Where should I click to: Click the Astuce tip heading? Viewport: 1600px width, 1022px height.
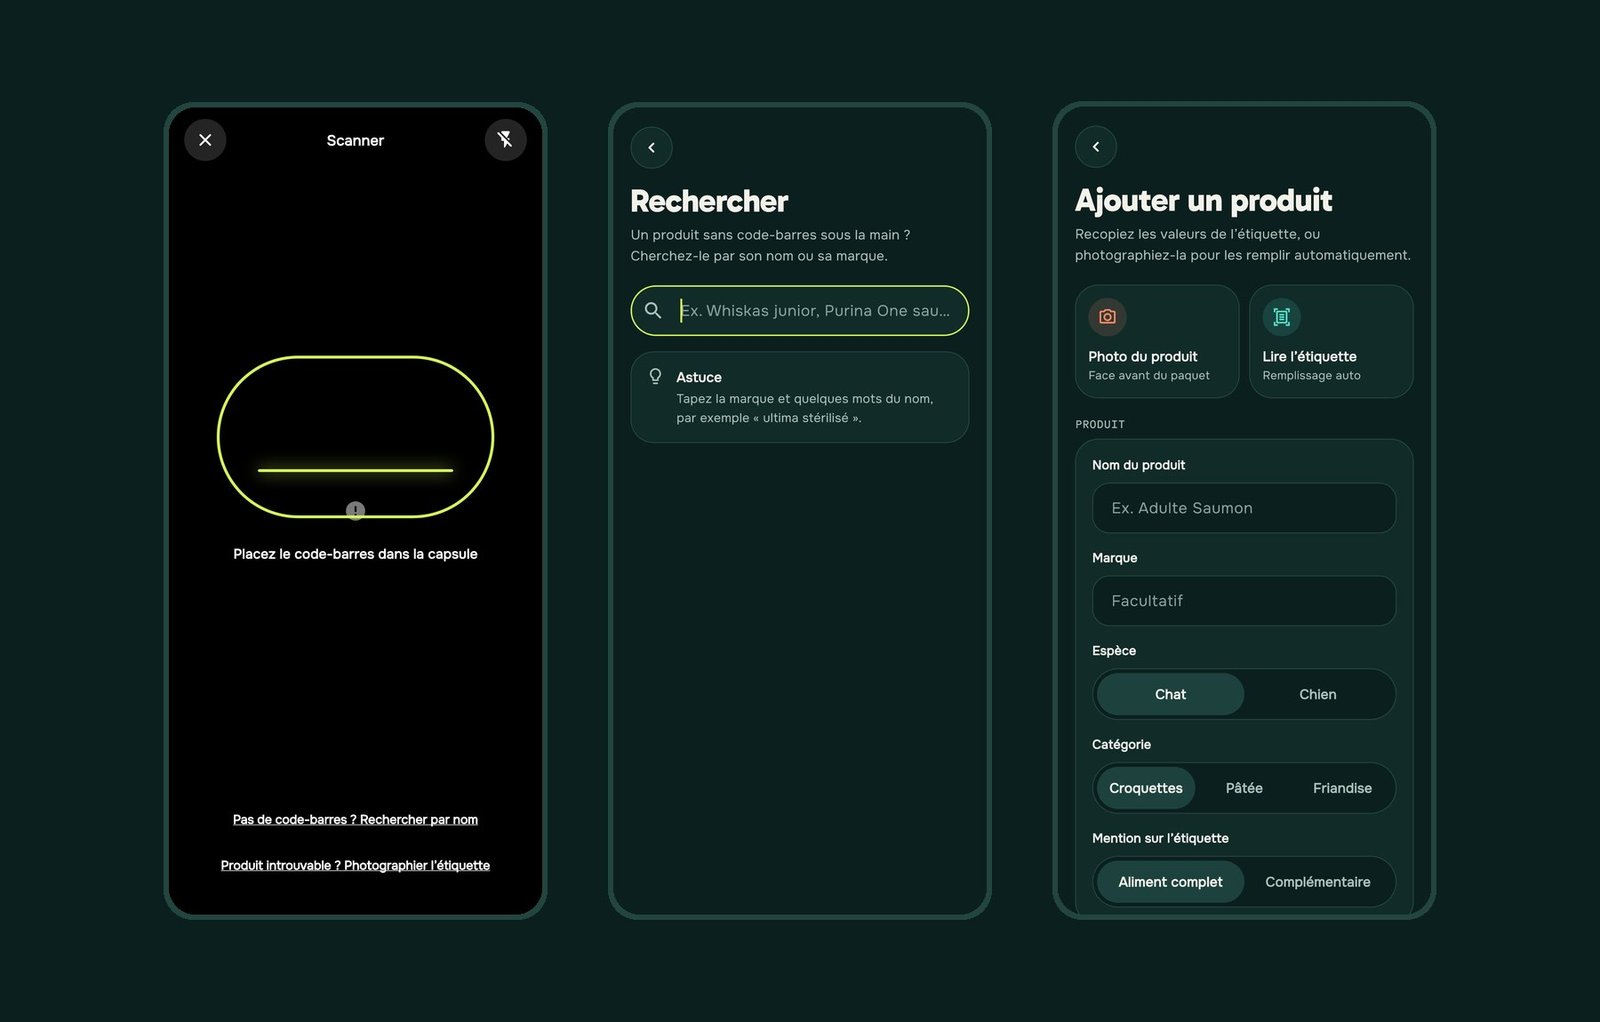pos(699,377)
